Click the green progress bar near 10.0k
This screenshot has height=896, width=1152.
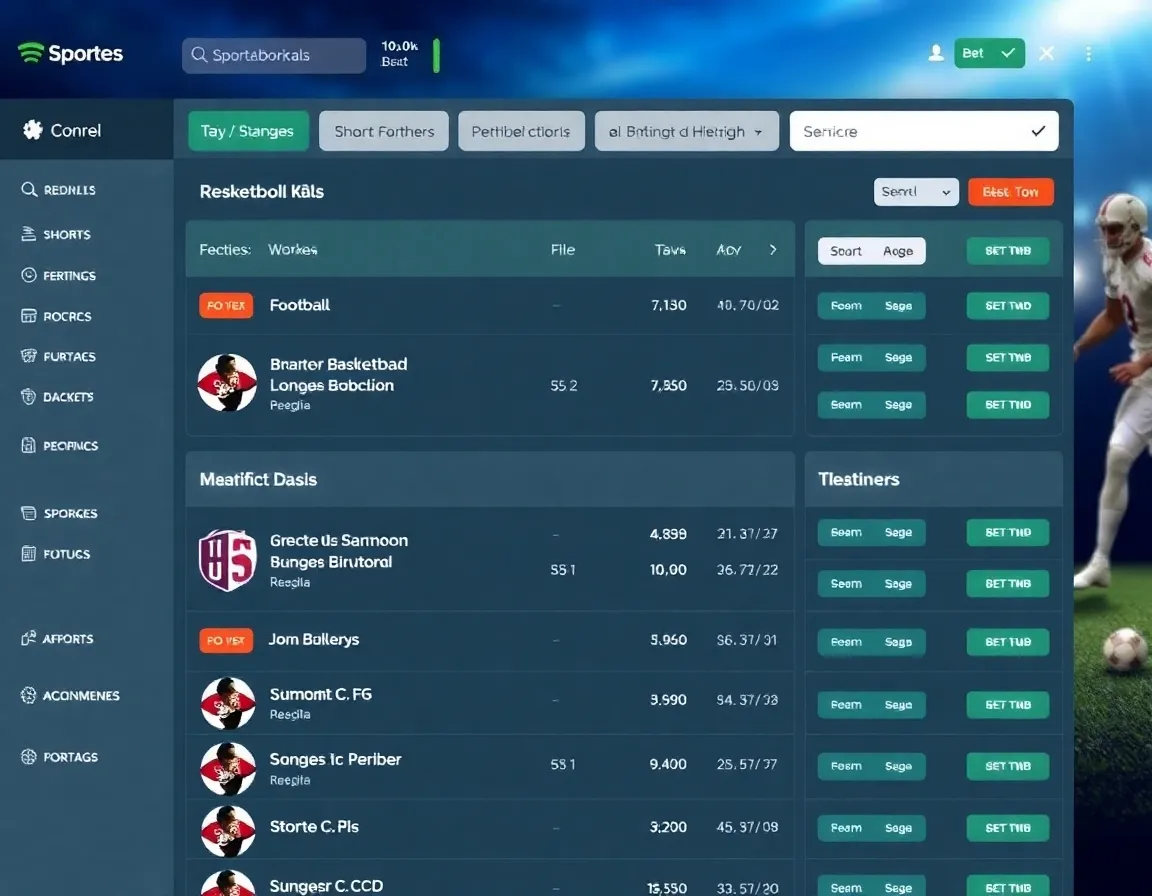pyautogui.click(x=435, y=57)
